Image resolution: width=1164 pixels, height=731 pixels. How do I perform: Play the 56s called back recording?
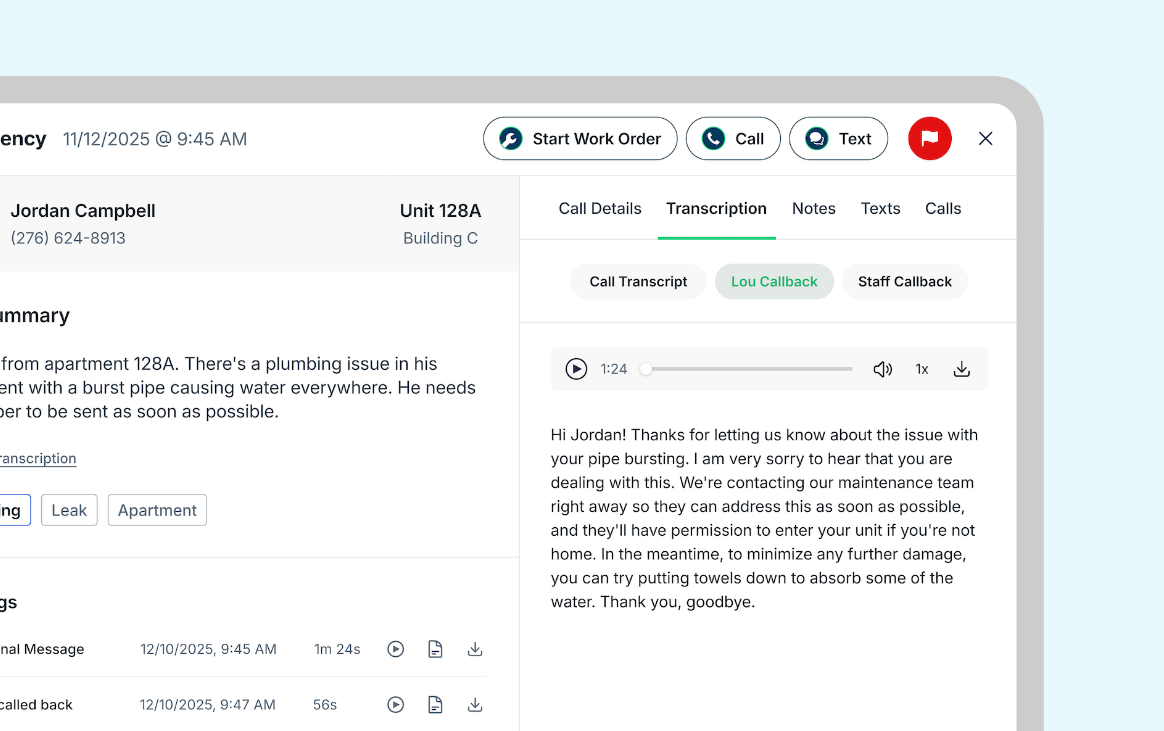coord(396,705)
